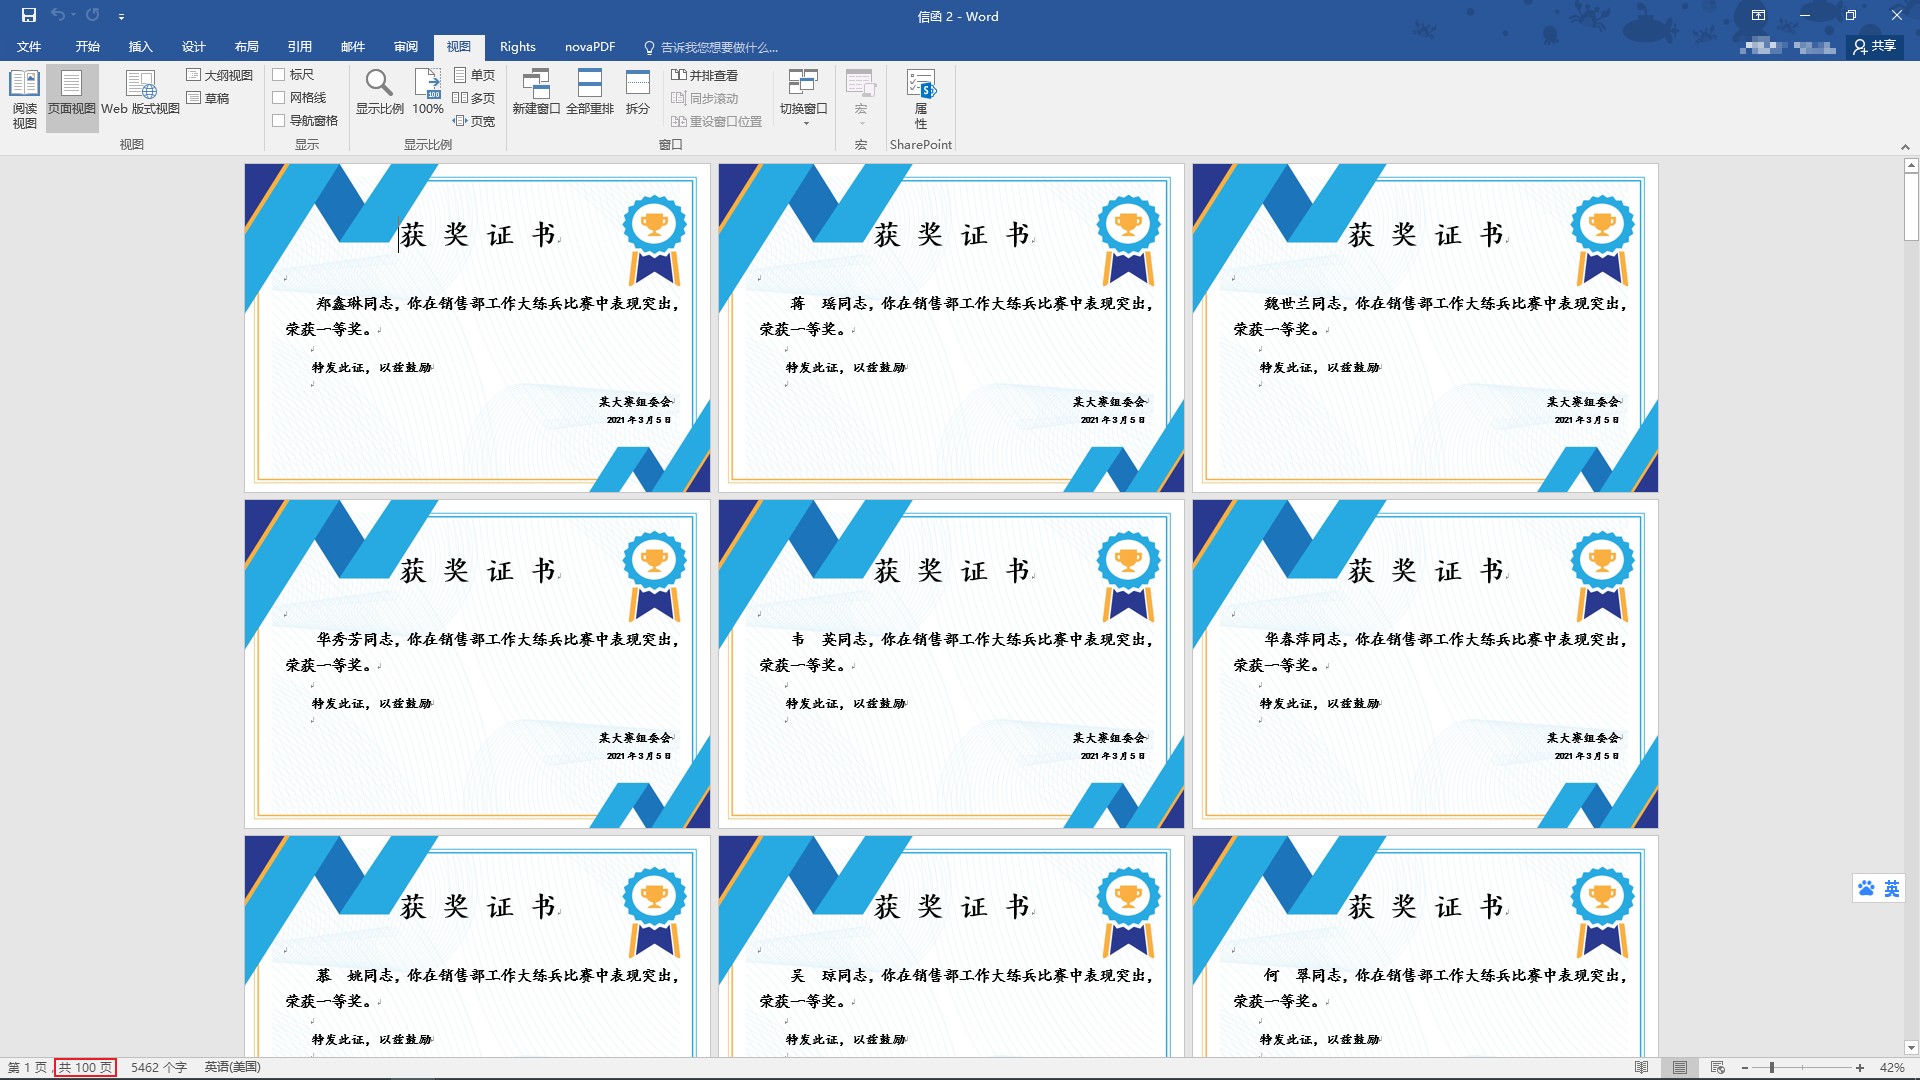Open the File tab (文件)
The width and height of the screenshot is (1920, 1080).
[29, 47]
